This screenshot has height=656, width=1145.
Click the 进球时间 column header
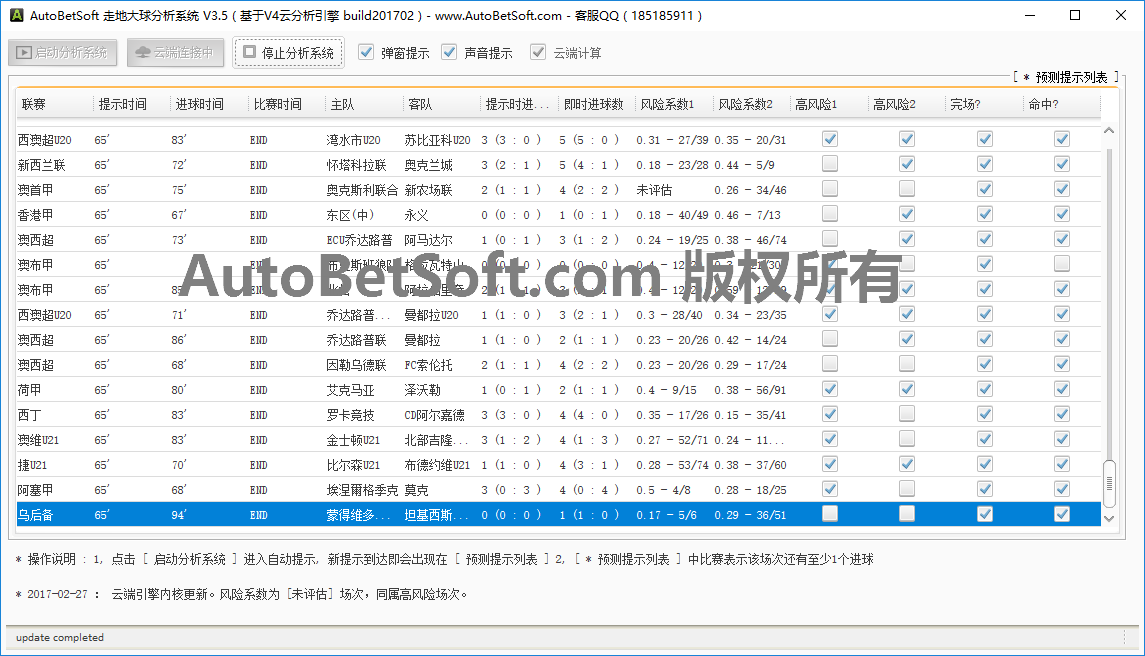209,104
